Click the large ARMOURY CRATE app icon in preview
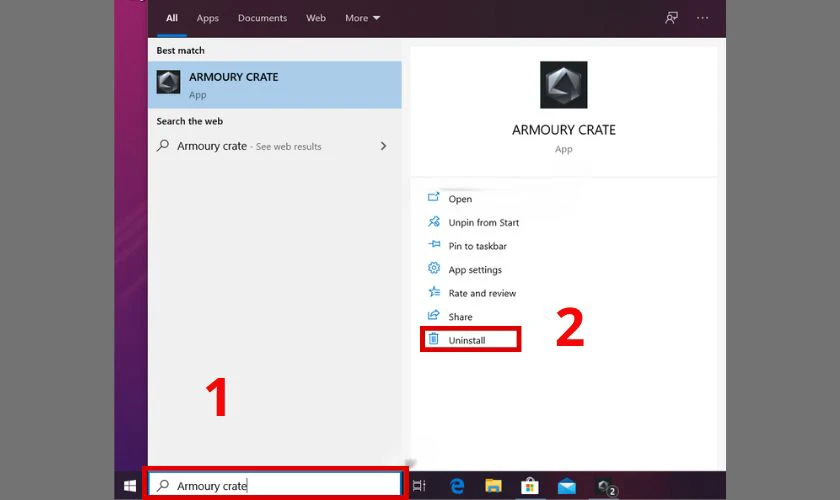840x500 pixels. point(564,85)
